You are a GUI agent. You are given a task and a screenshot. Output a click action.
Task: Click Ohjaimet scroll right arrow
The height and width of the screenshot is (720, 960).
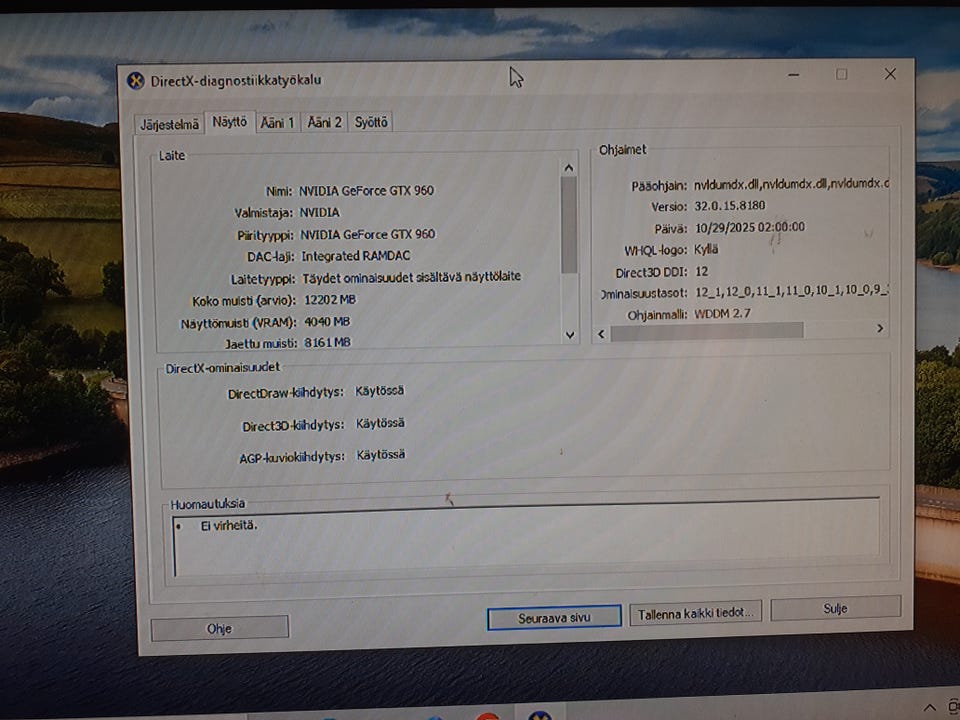click(880, 328)
